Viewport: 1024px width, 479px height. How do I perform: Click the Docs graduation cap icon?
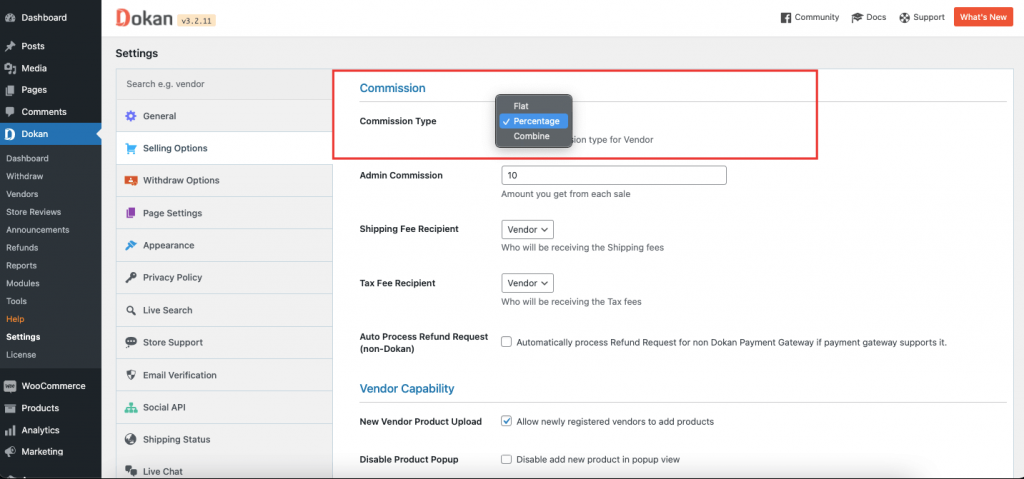tap(857, 18)
